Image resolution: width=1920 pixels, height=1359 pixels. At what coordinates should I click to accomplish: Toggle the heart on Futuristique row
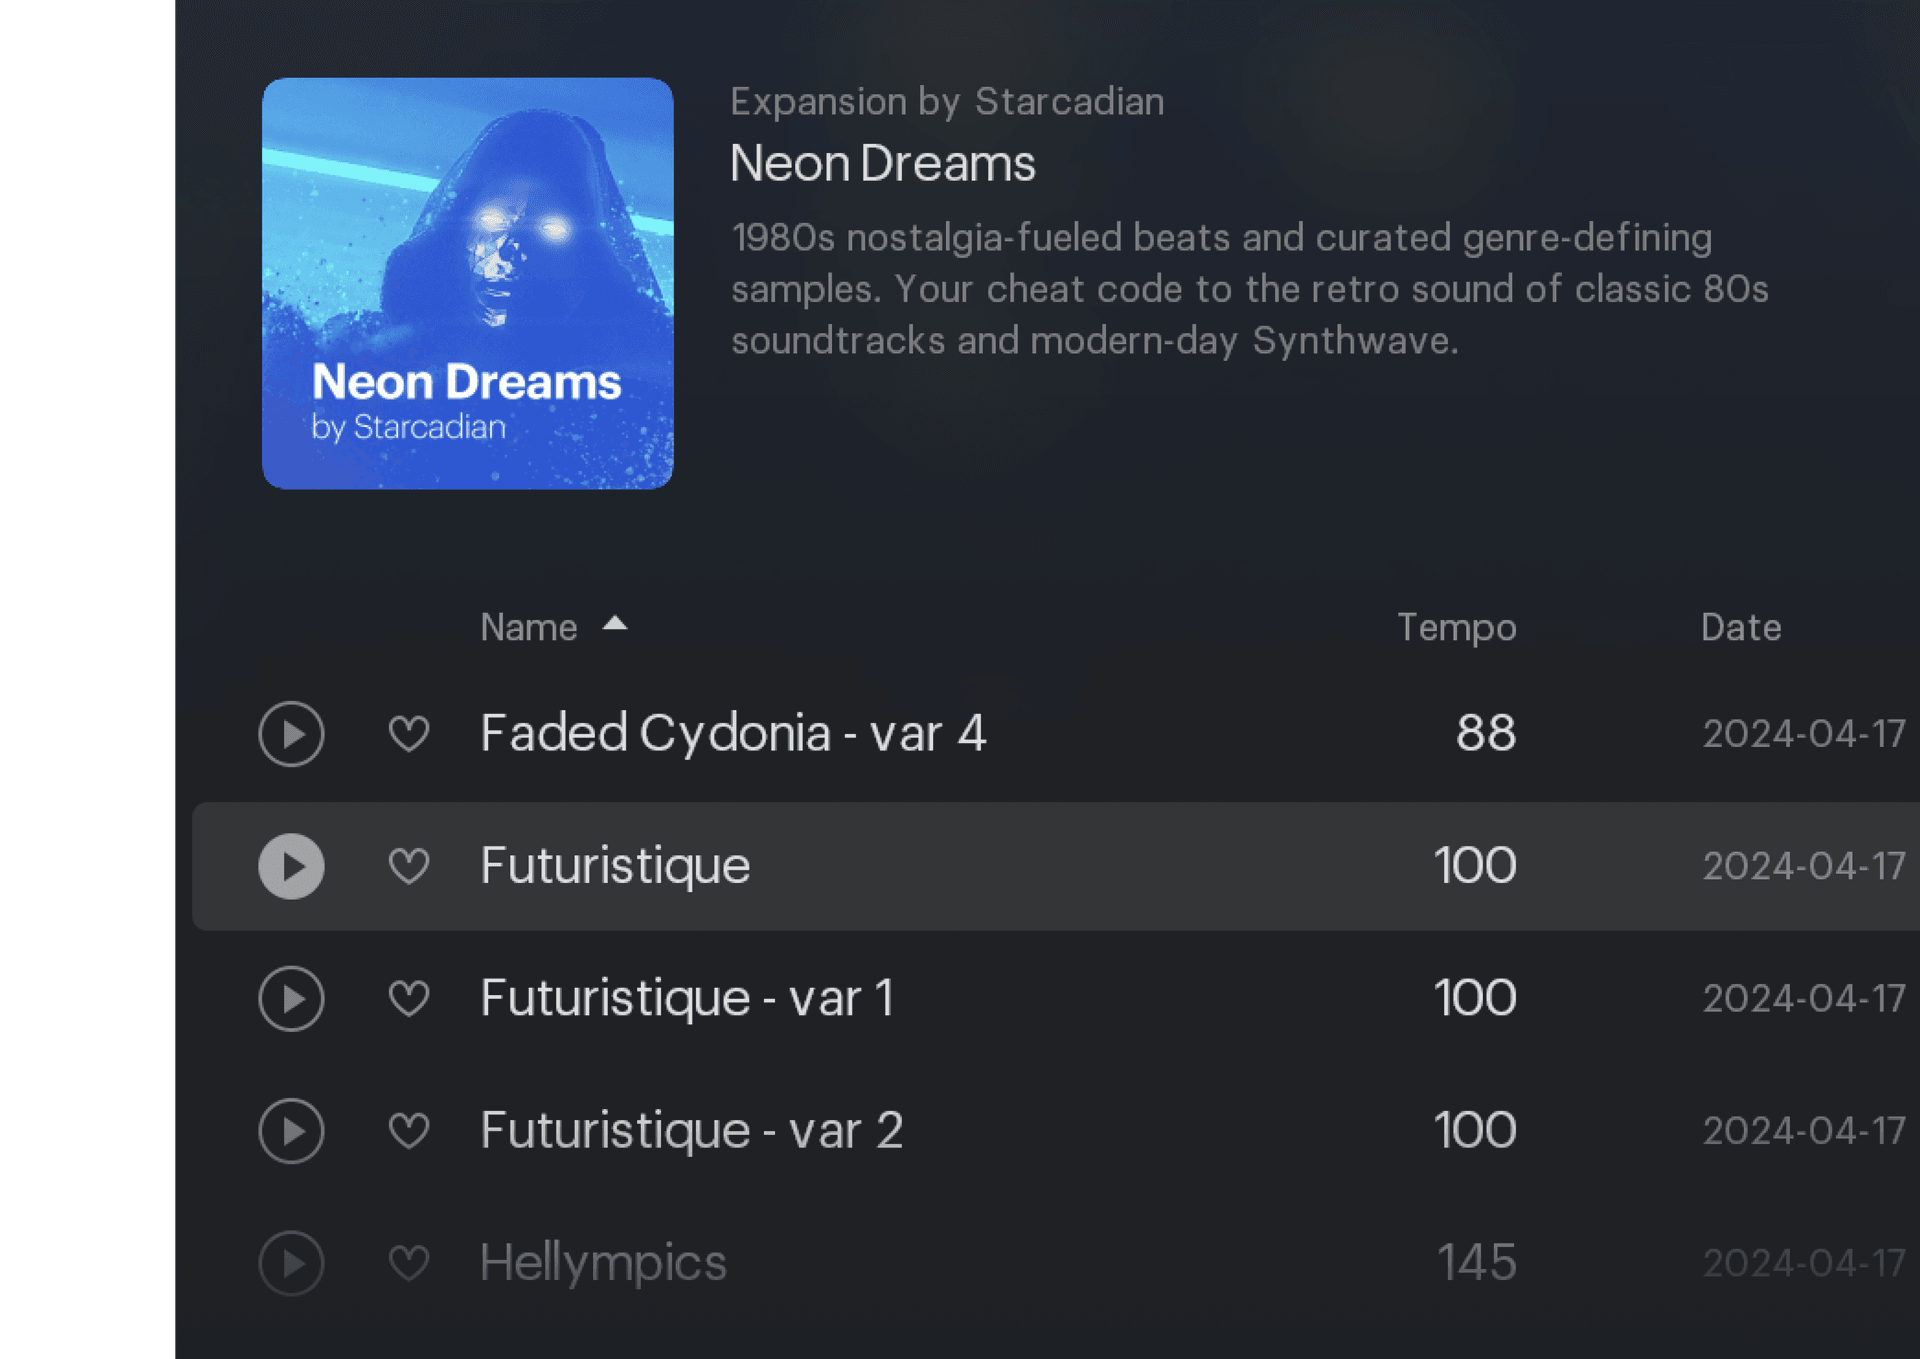coord(409,866)
